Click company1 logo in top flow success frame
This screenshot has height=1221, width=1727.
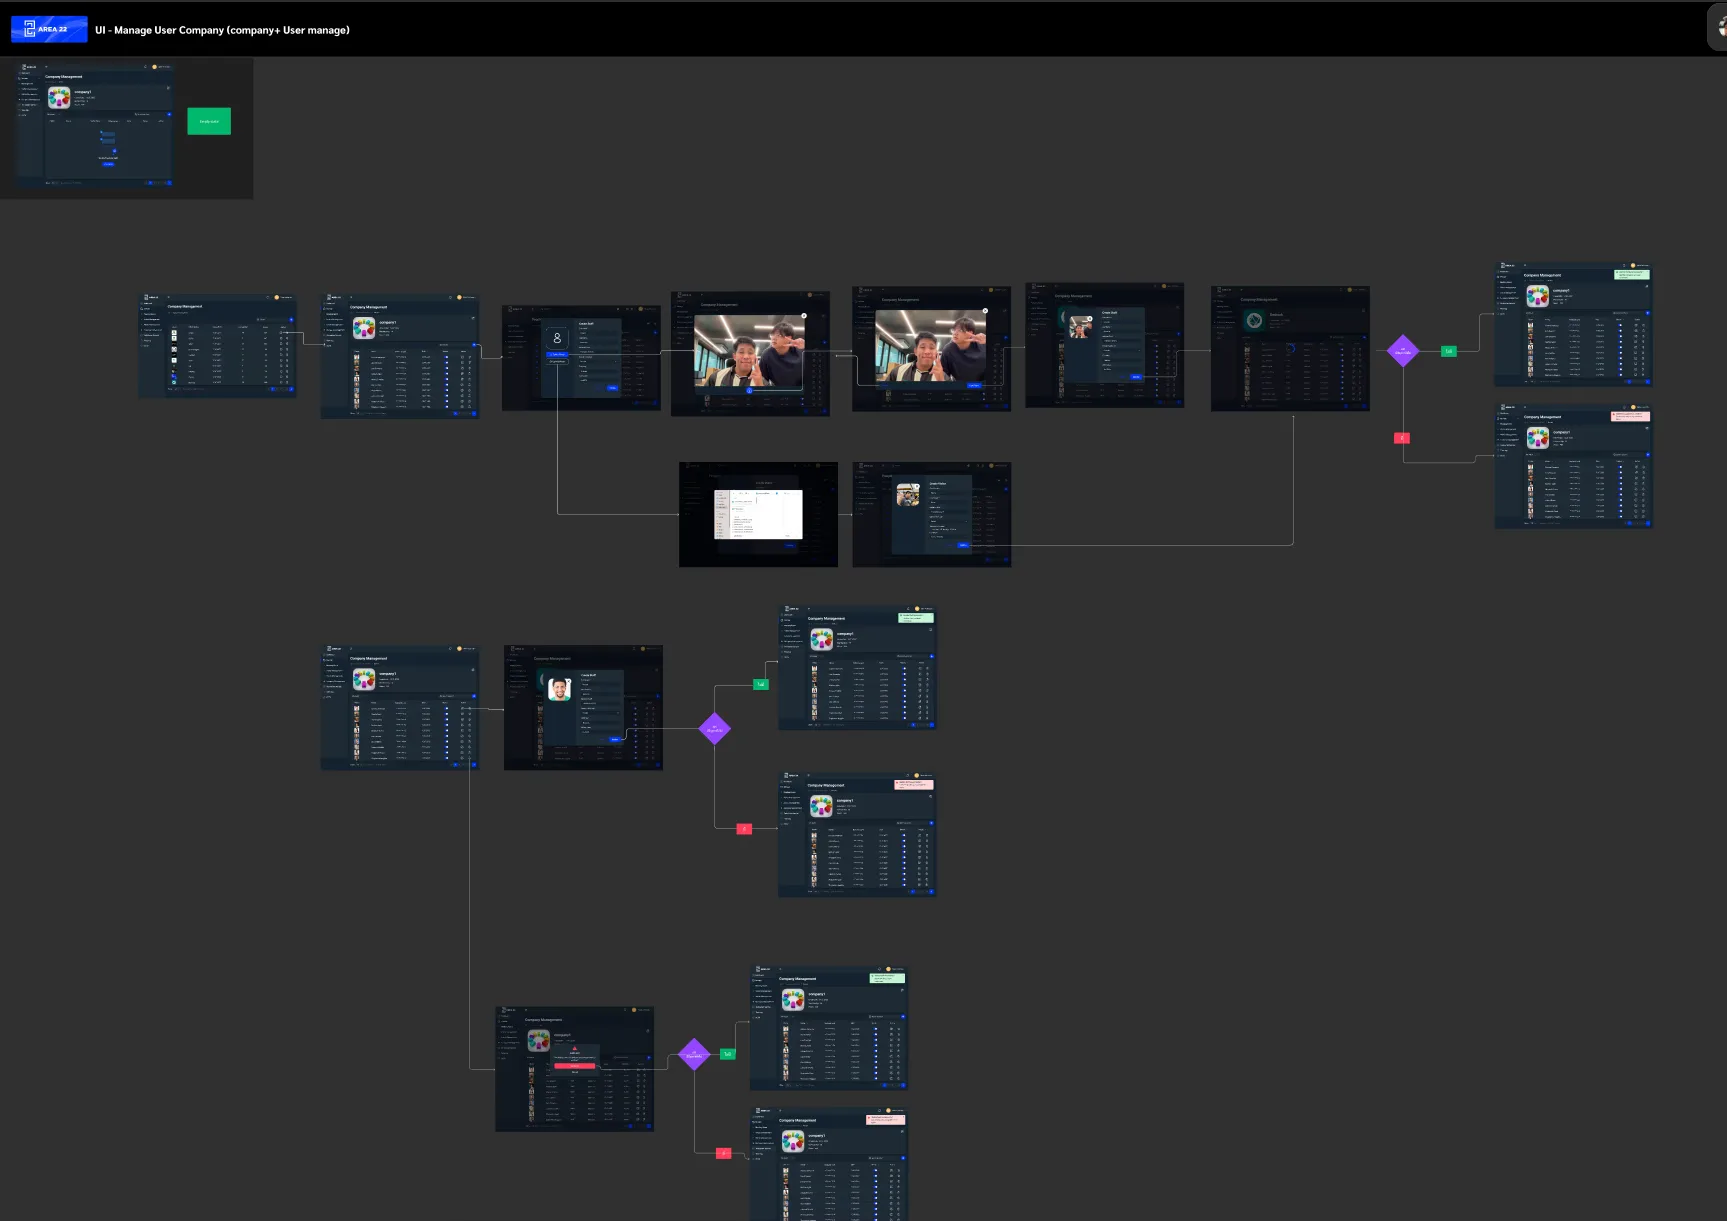tap(1538, 296)
